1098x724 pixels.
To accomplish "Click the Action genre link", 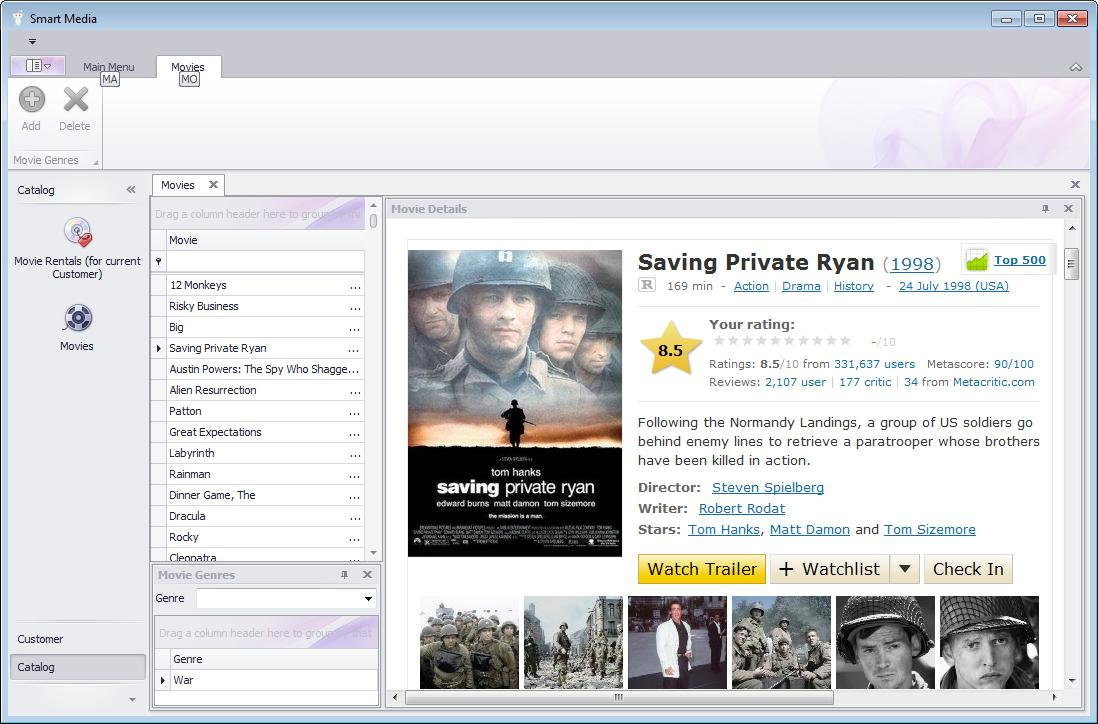I will click(x=751, y=286).
